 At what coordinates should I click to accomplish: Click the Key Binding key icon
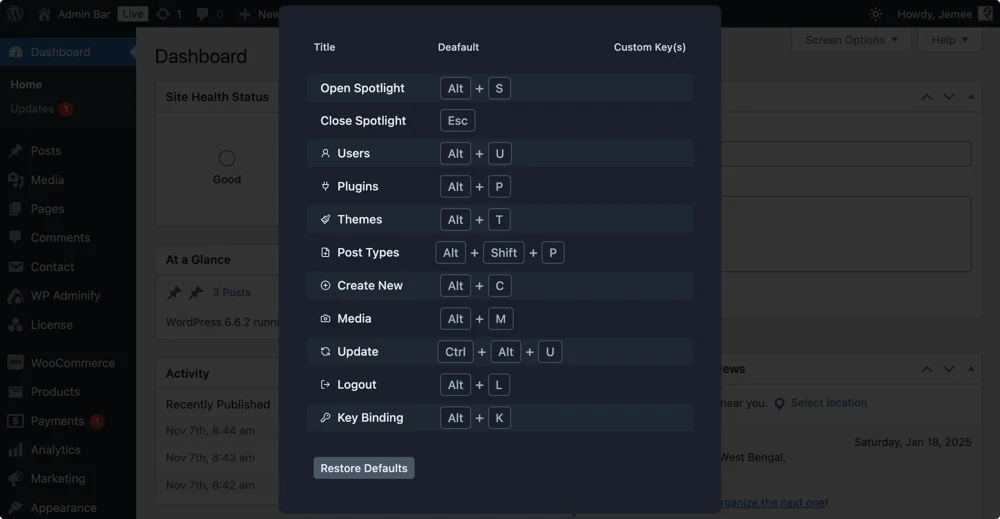pyautogui.click(x=325, y=418)
